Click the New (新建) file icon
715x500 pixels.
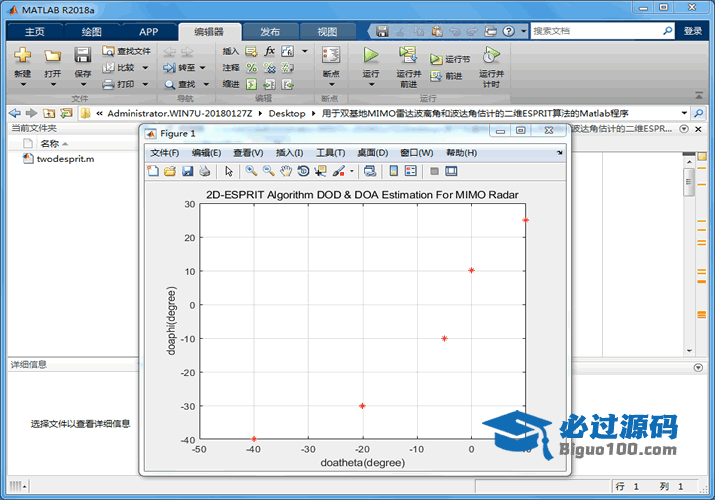22,55
